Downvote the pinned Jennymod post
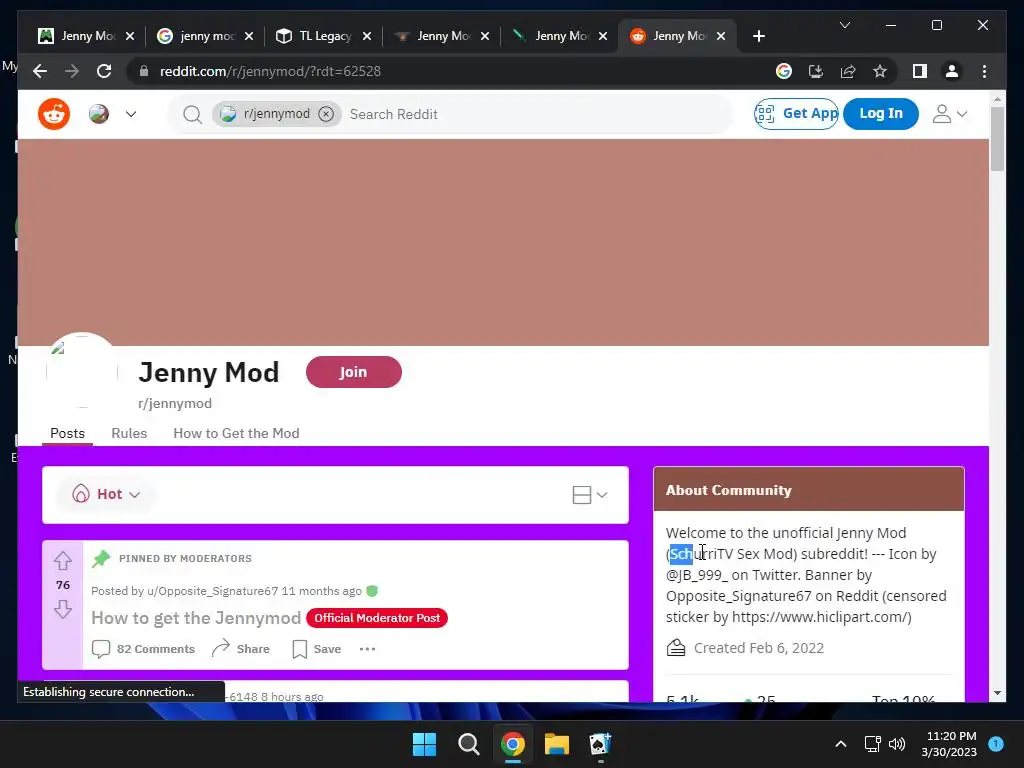The image size is (1024, 768). pos(63,609)
